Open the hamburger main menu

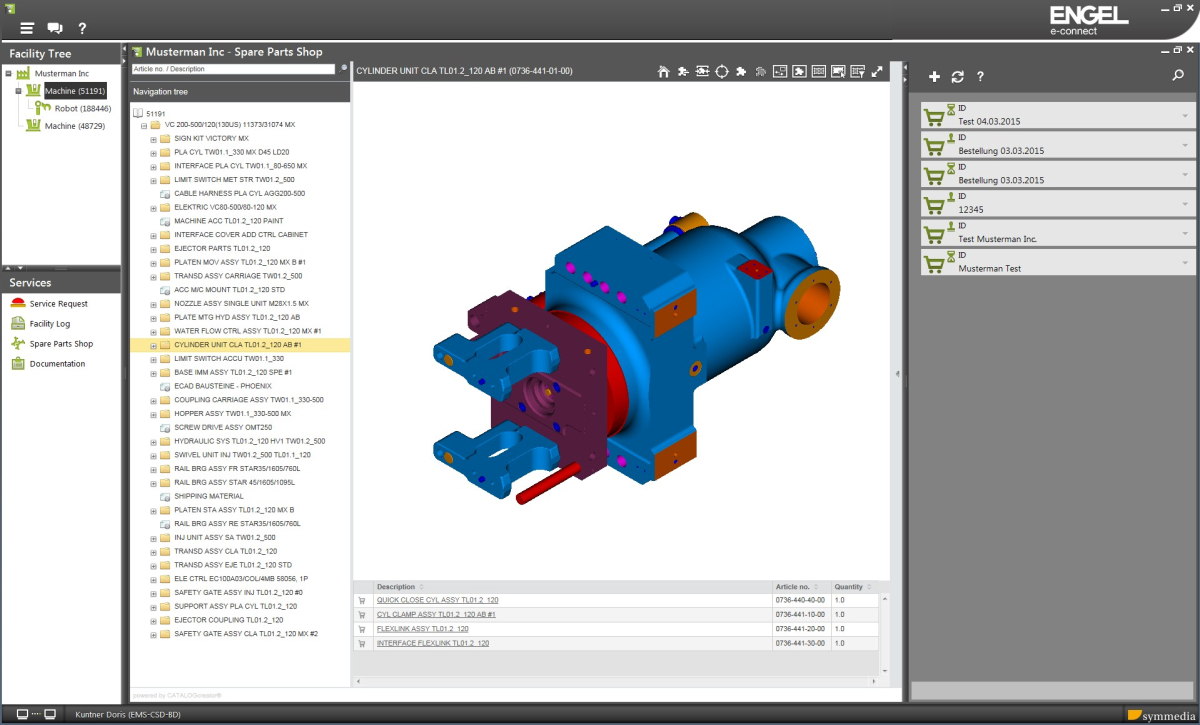click(27, 28)
